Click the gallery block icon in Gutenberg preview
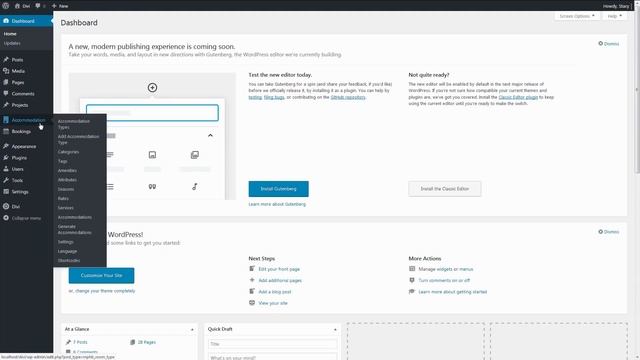 tap(195, 155)
